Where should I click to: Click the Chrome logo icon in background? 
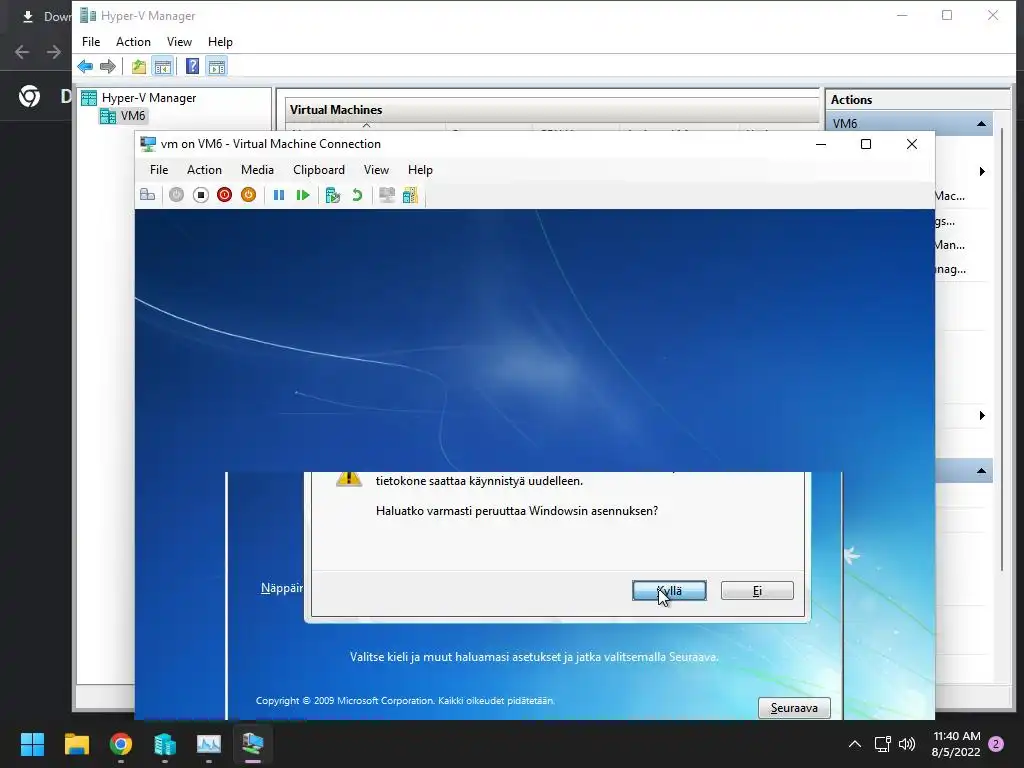(x=29, y=96)
